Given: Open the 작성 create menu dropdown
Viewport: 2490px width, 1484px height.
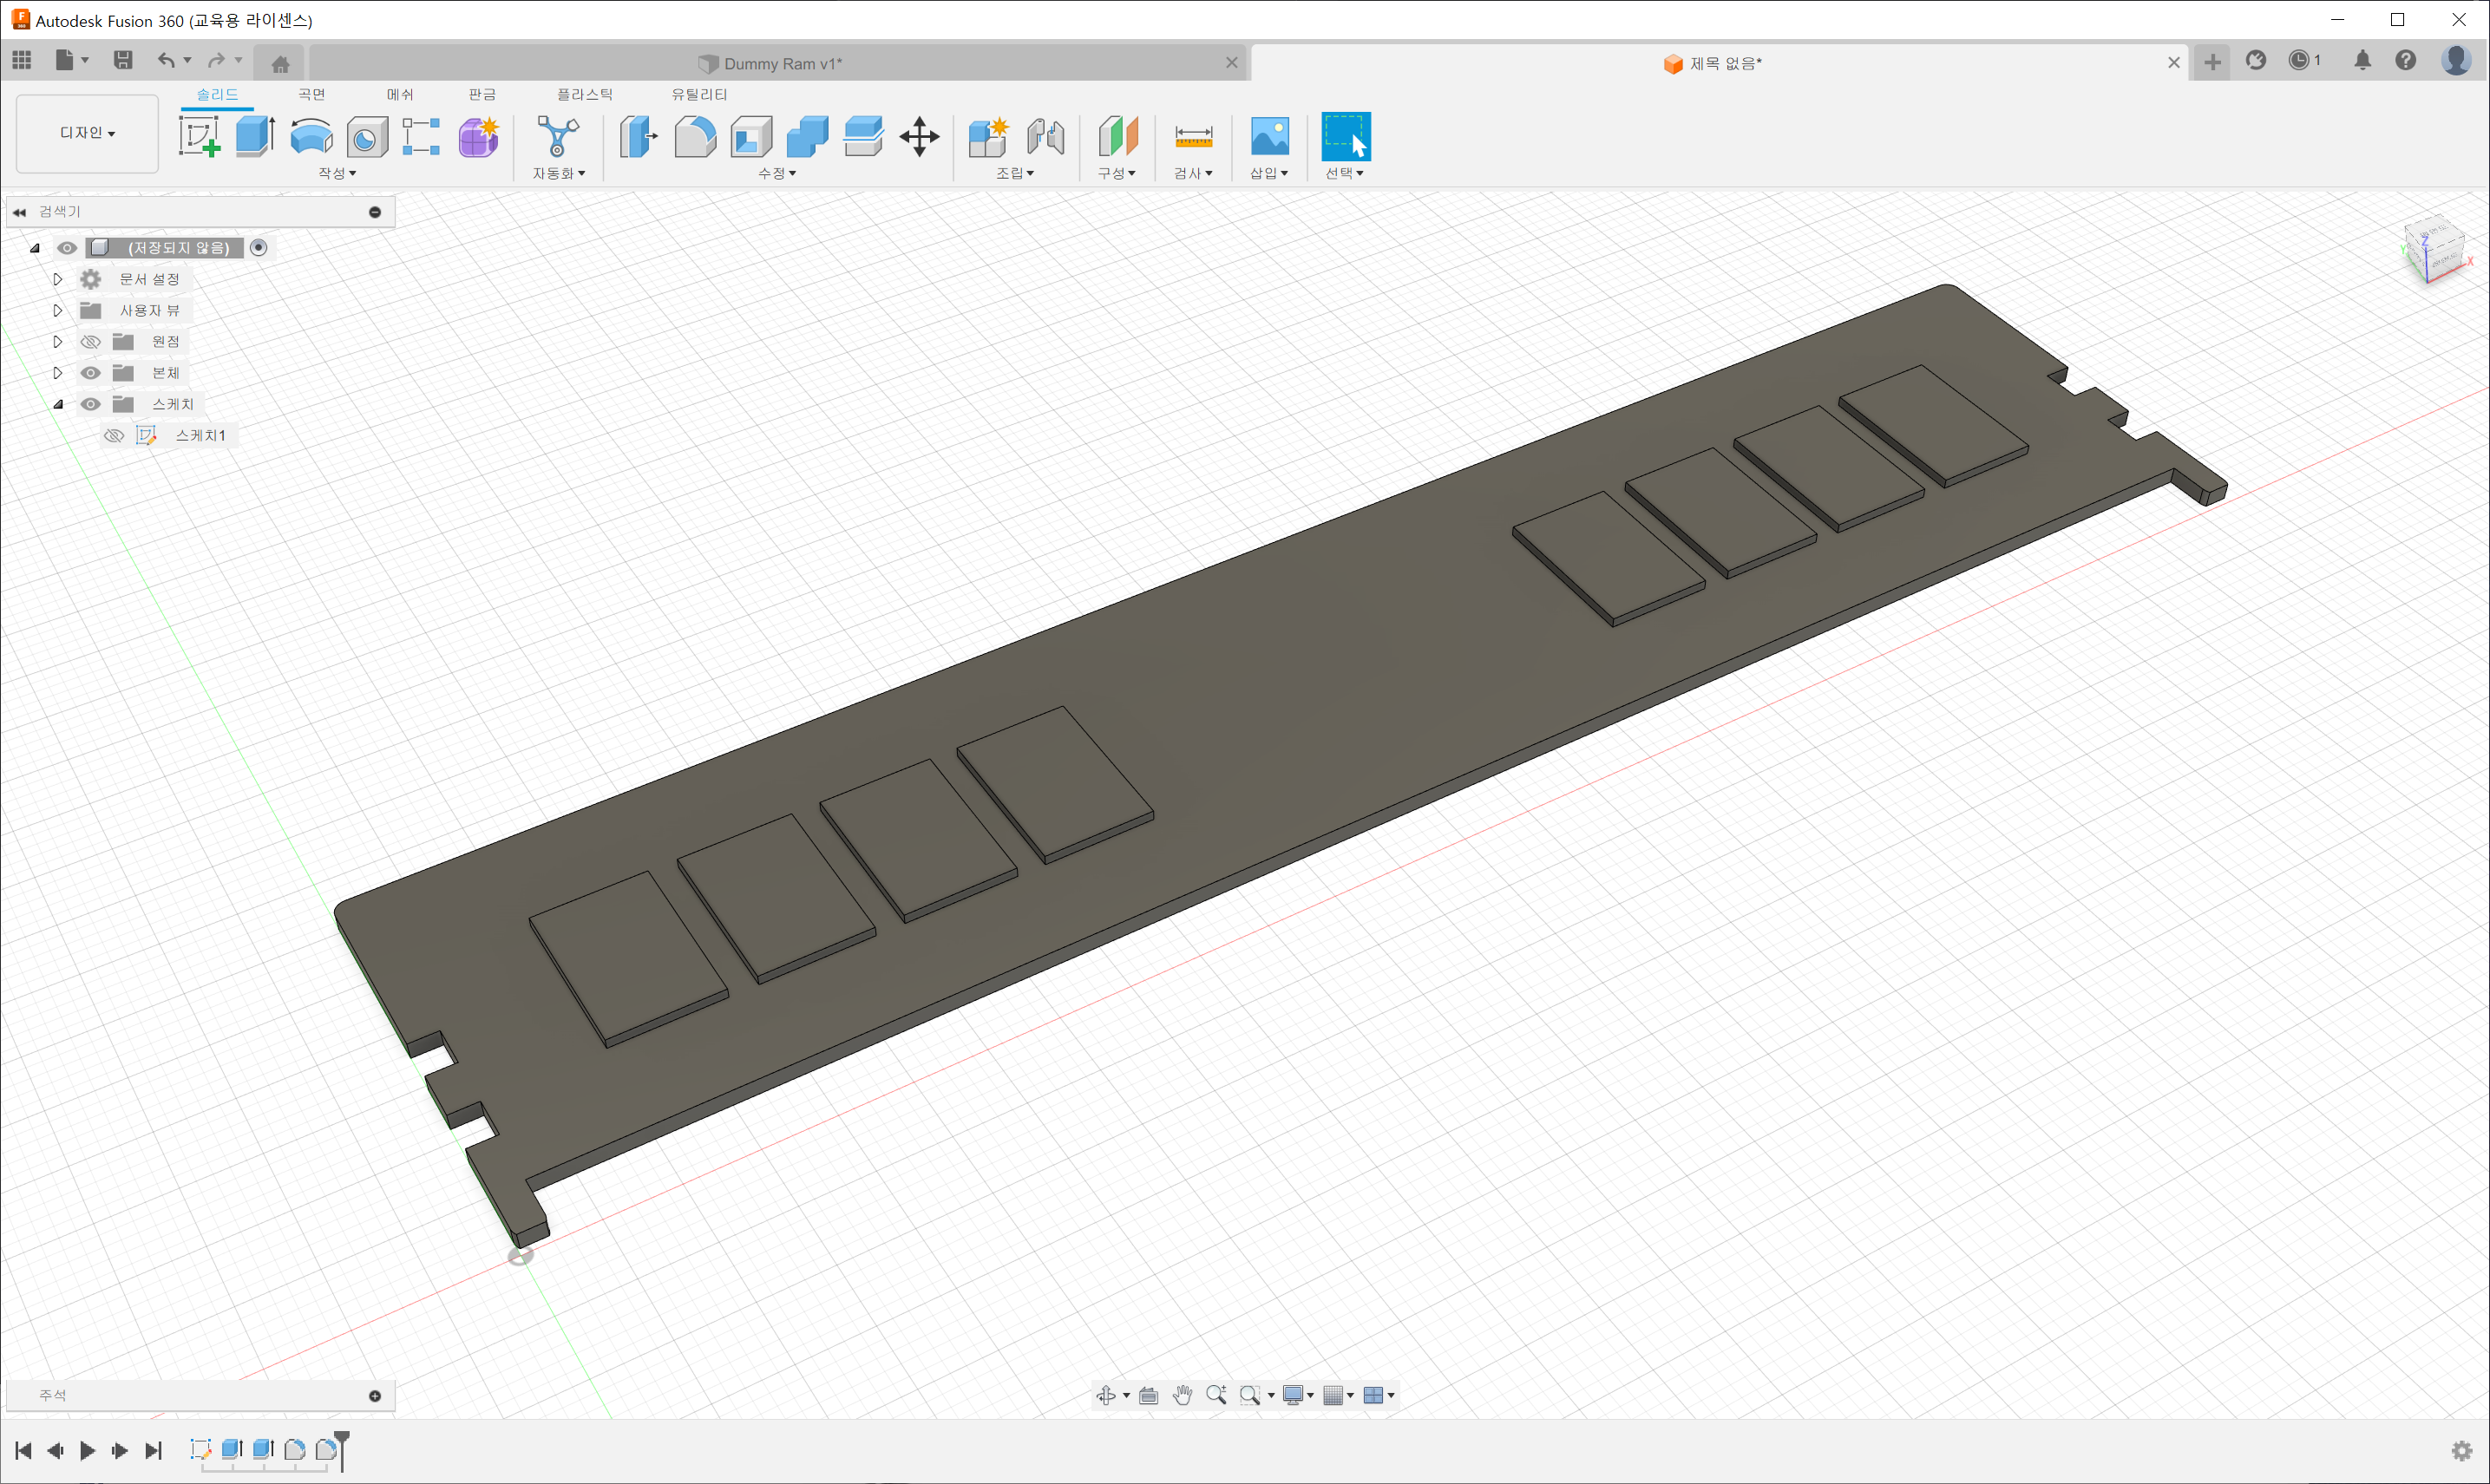Looking at the screenshot, I should 337,173.
